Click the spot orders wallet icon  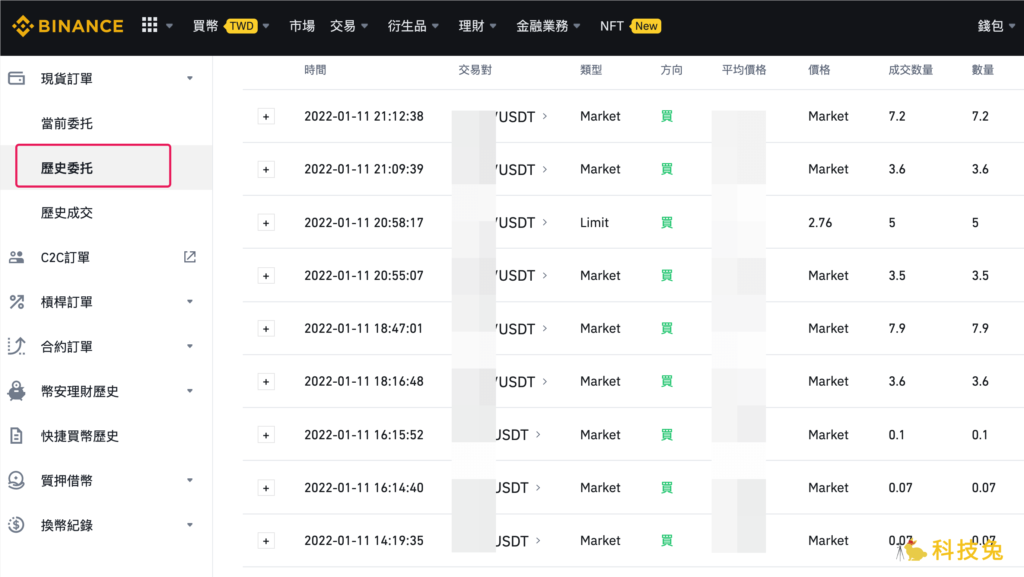tap(16, 78)
